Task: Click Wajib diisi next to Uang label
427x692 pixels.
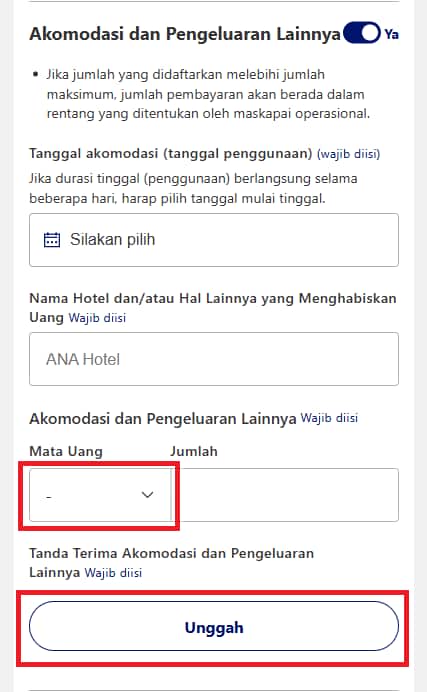Action: click(97, 318)
